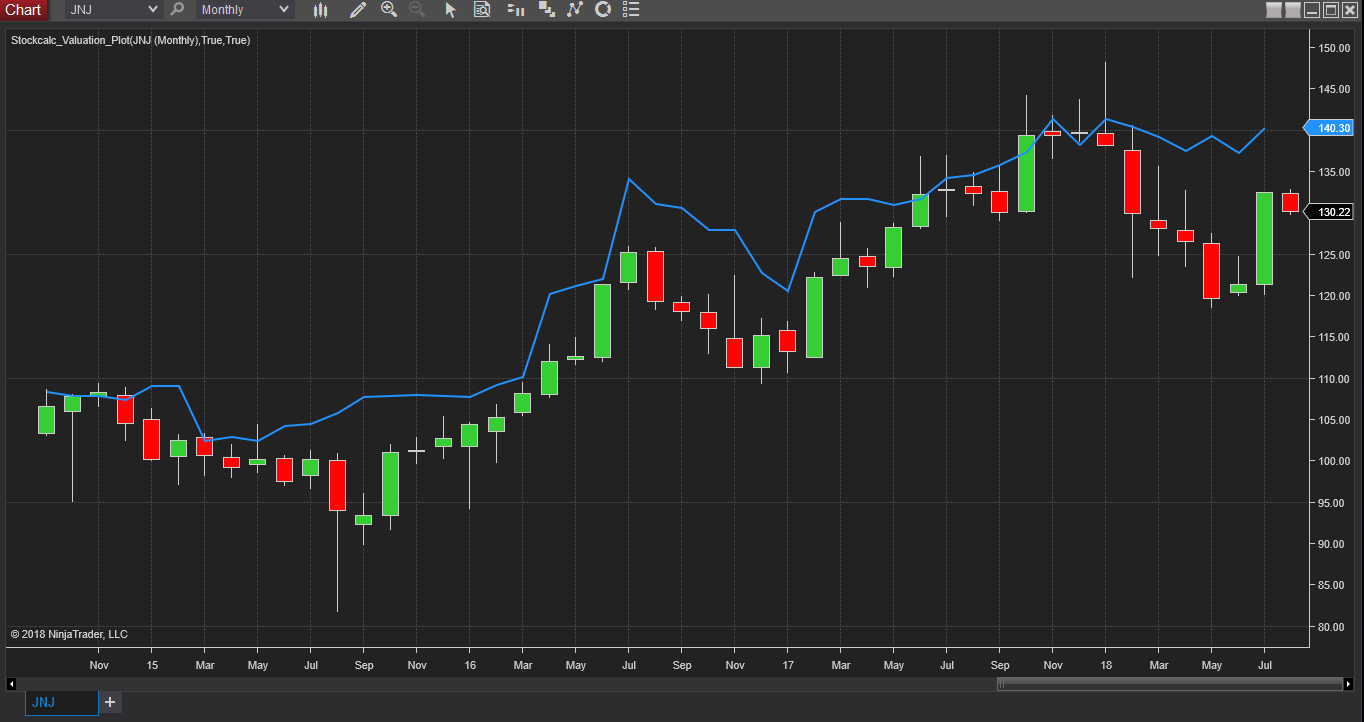
Task: Click the 140.30 blue price marker
Action: coord(1332,128)
